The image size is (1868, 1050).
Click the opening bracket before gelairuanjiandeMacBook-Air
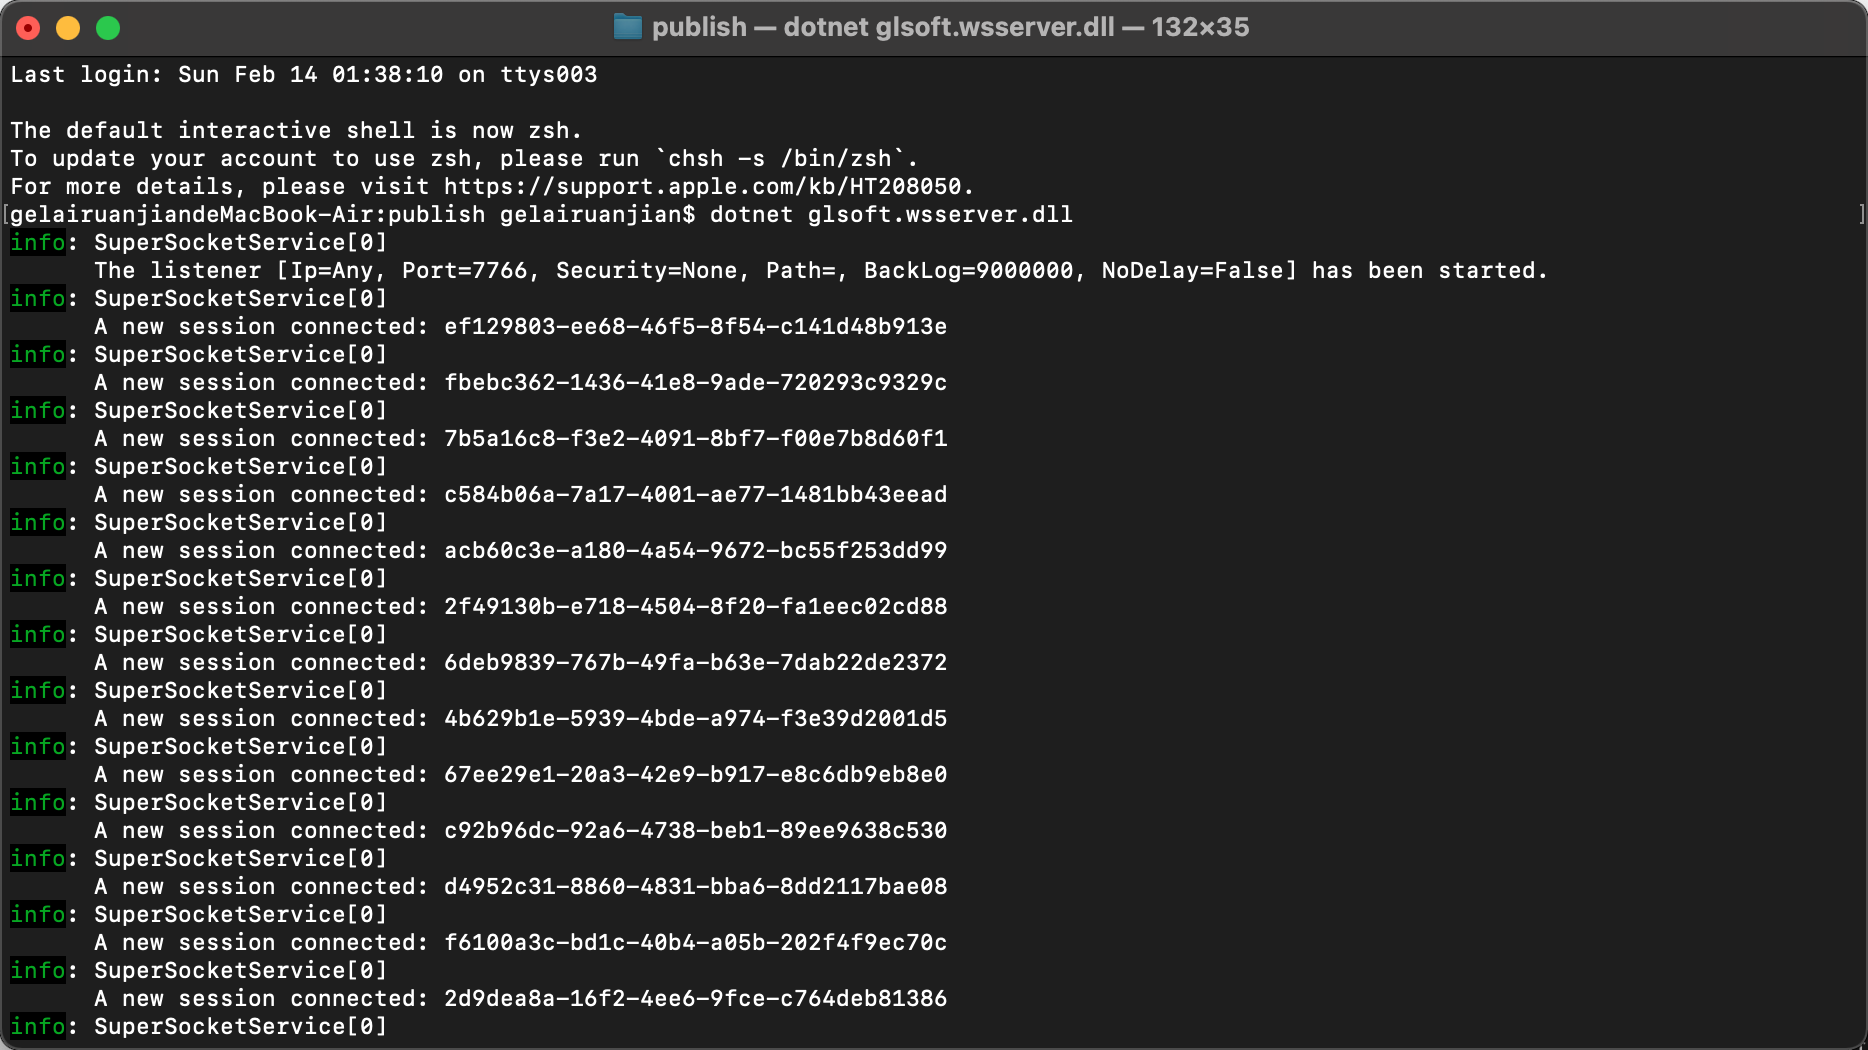[6, 213]
